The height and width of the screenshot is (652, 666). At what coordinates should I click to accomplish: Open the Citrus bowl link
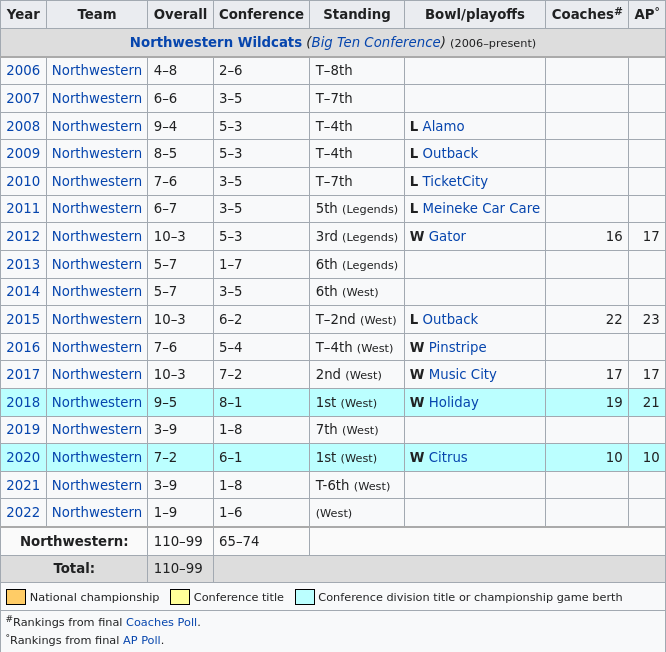point(448,457)
